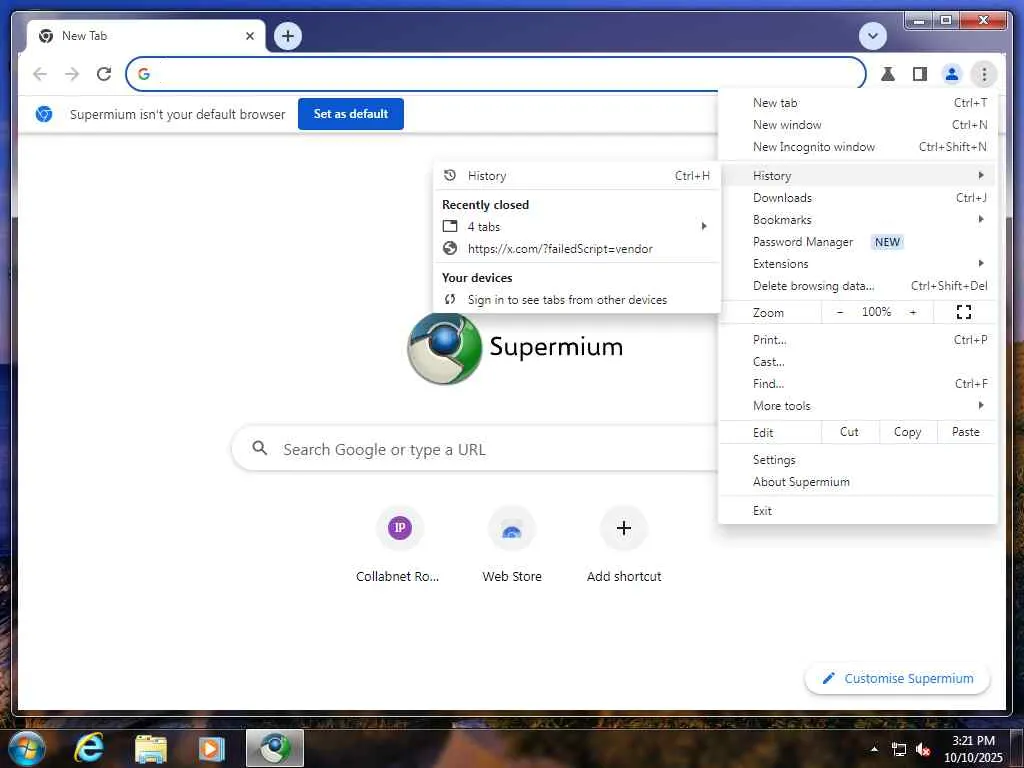The image size is (1024, 768).
Task: Click the Supermium logo on the page
Action: coord(515,347)
